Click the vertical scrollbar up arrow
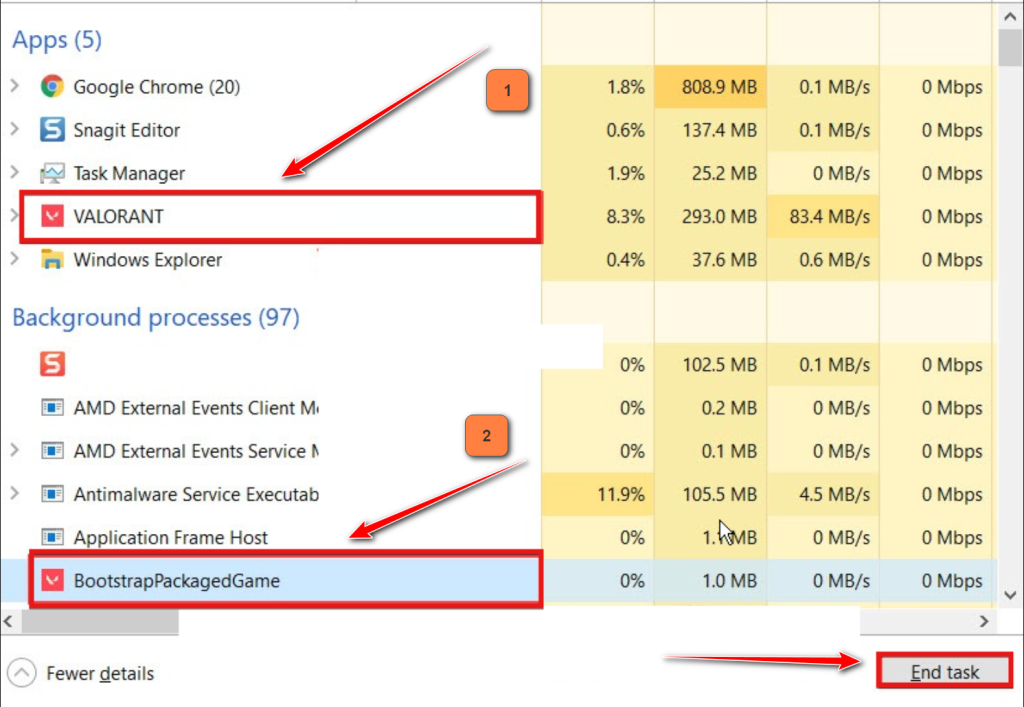The image size is (1024, 707). [1010, 17]
